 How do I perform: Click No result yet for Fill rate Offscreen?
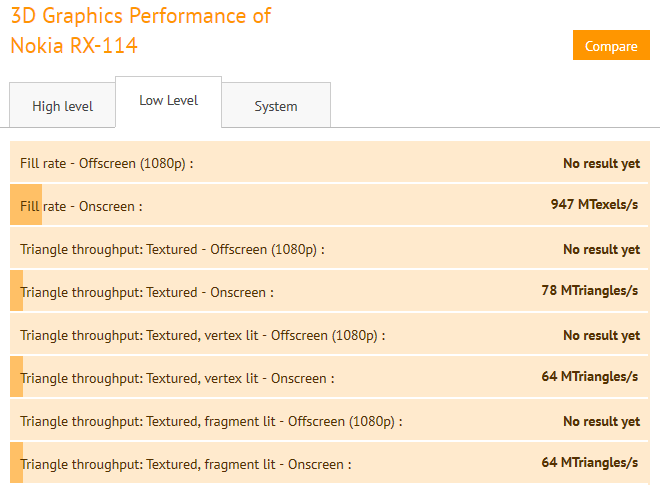[601, 164]
